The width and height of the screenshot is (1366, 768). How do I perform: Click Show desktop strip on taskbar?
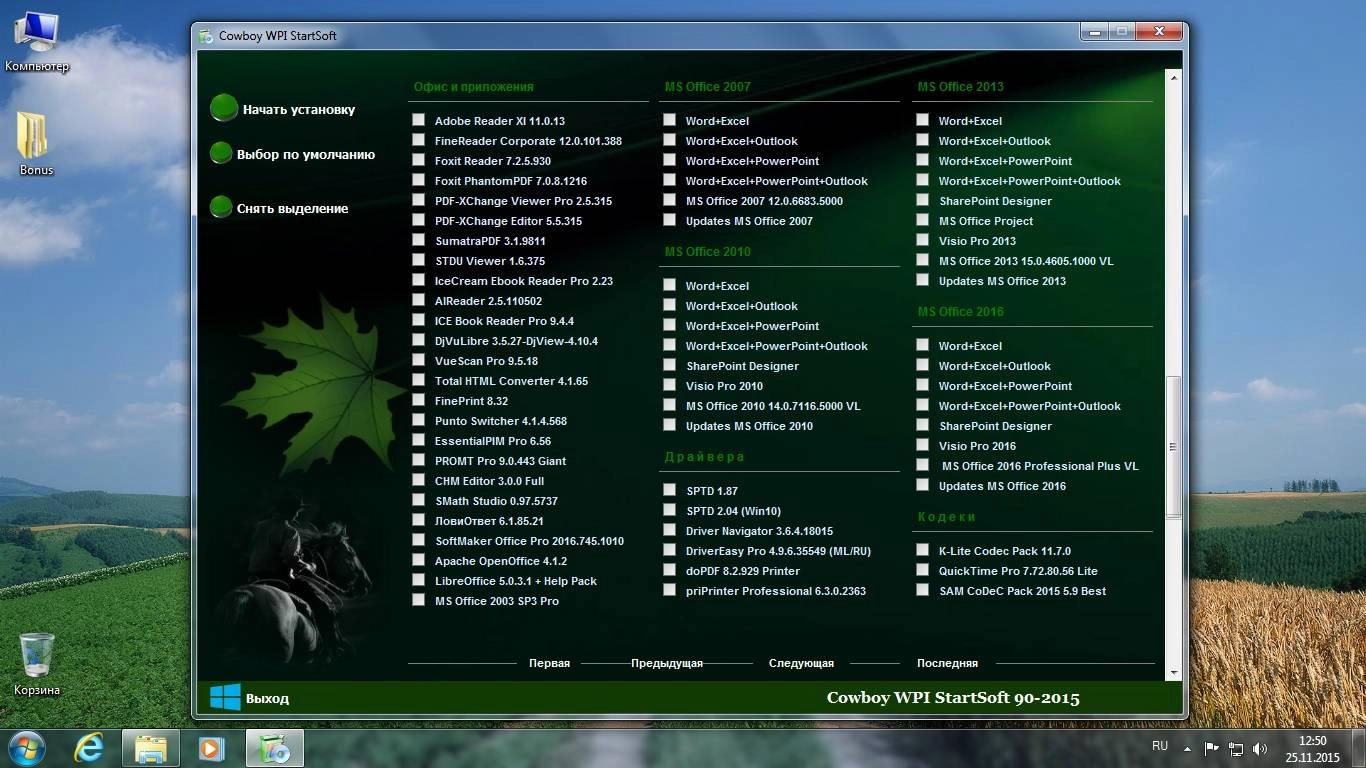(1358, 748)
